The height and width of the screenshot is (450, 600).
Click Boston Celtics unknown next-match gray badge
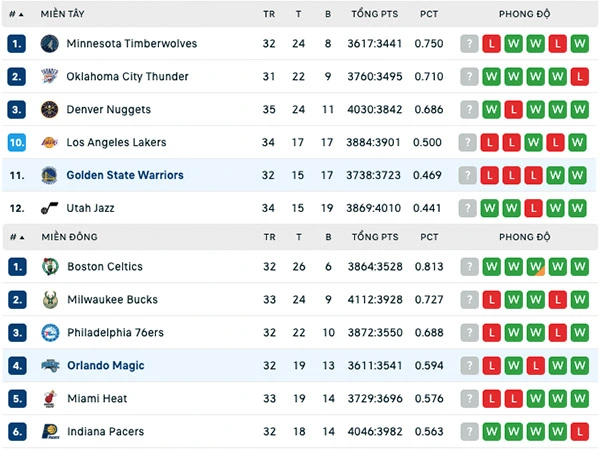470,267
